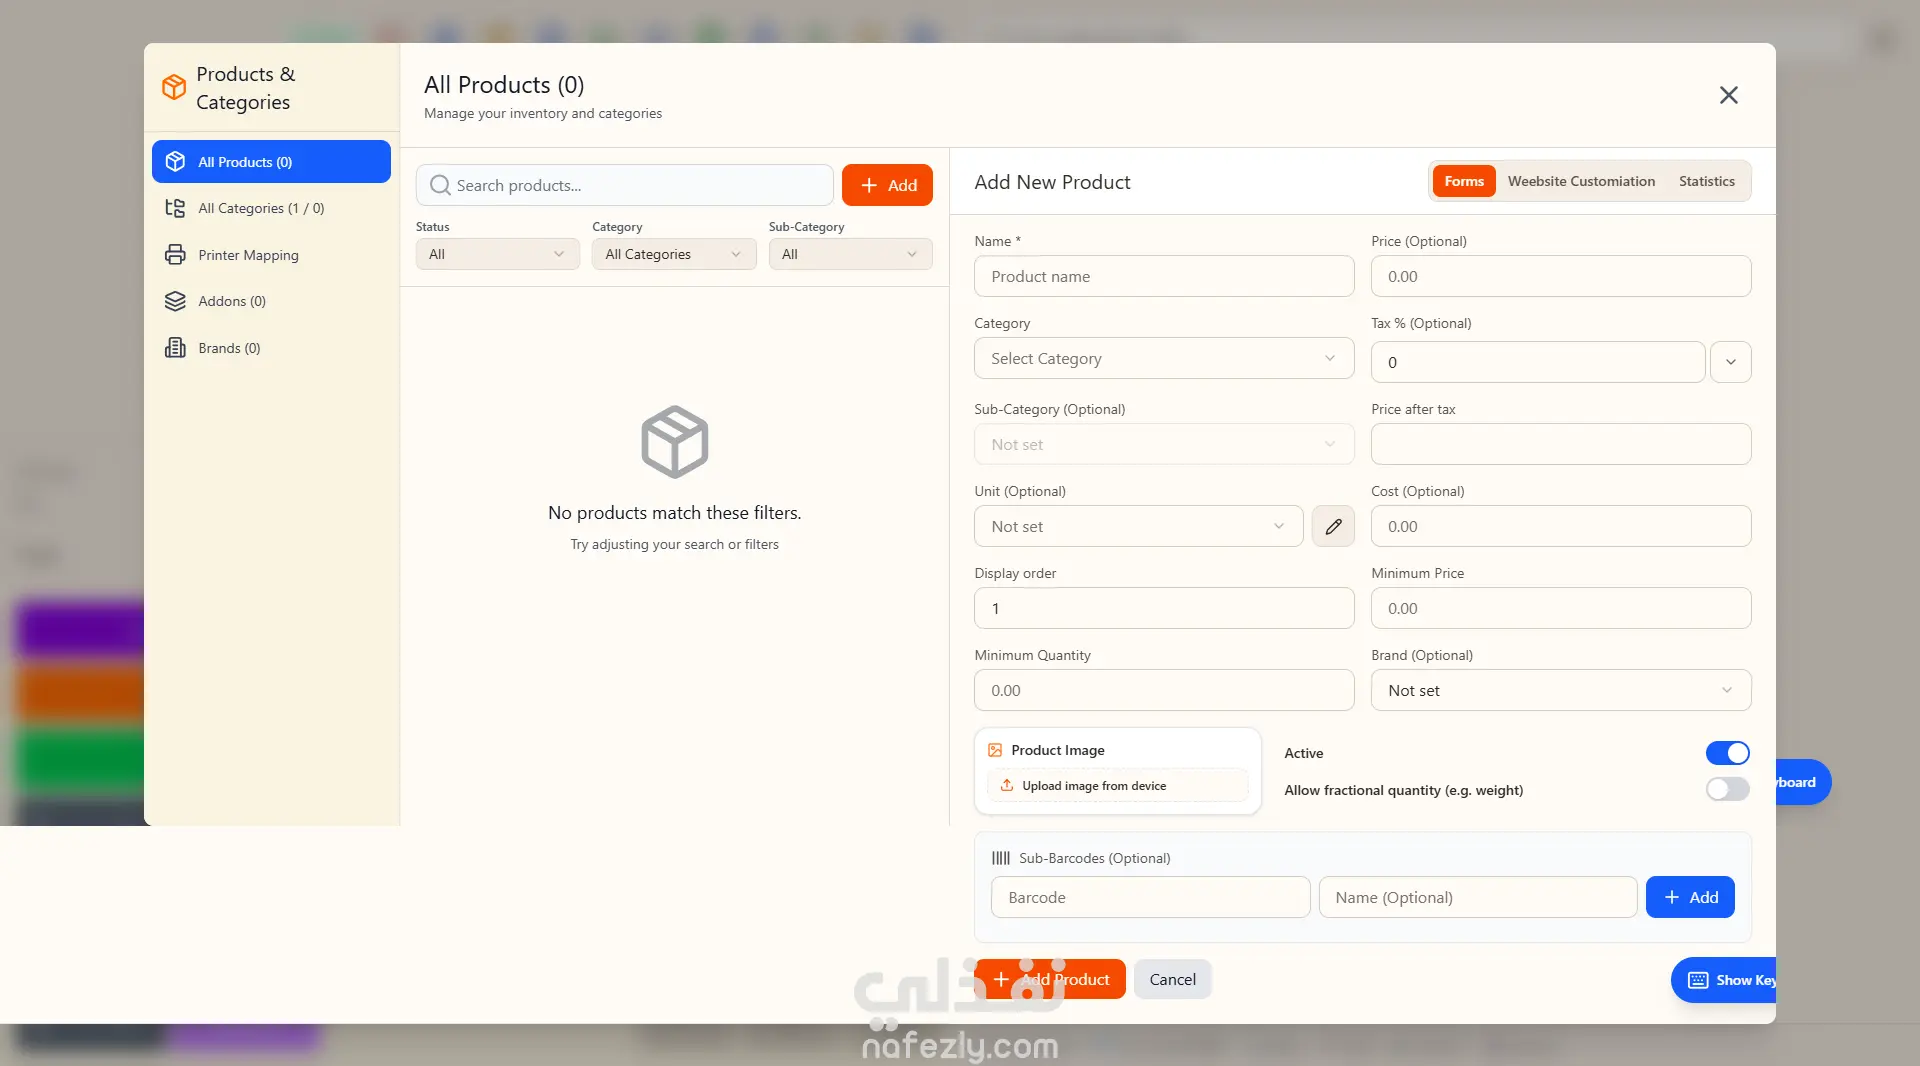The width and height of the screenshot is (1920, 1066).
Task: Click the upload image from device icon
Action: 1007,786
